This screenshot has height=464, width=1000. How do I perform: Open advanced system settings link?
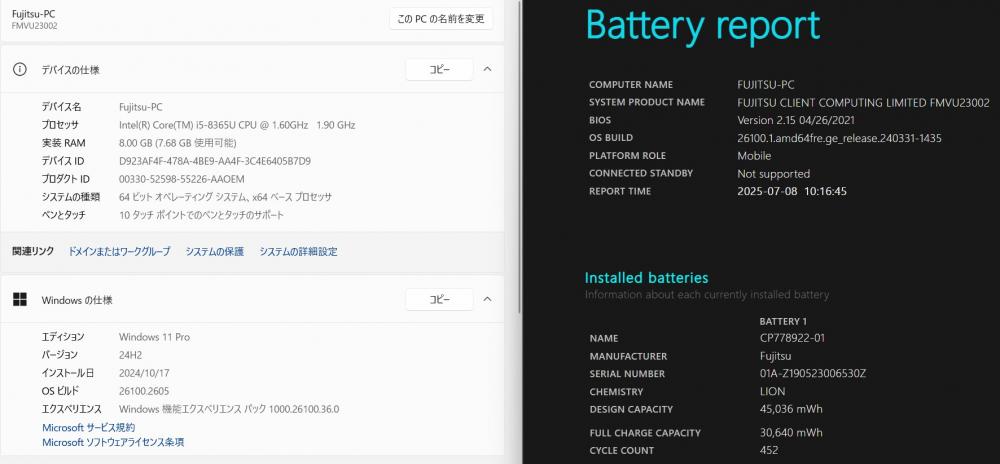298,252
